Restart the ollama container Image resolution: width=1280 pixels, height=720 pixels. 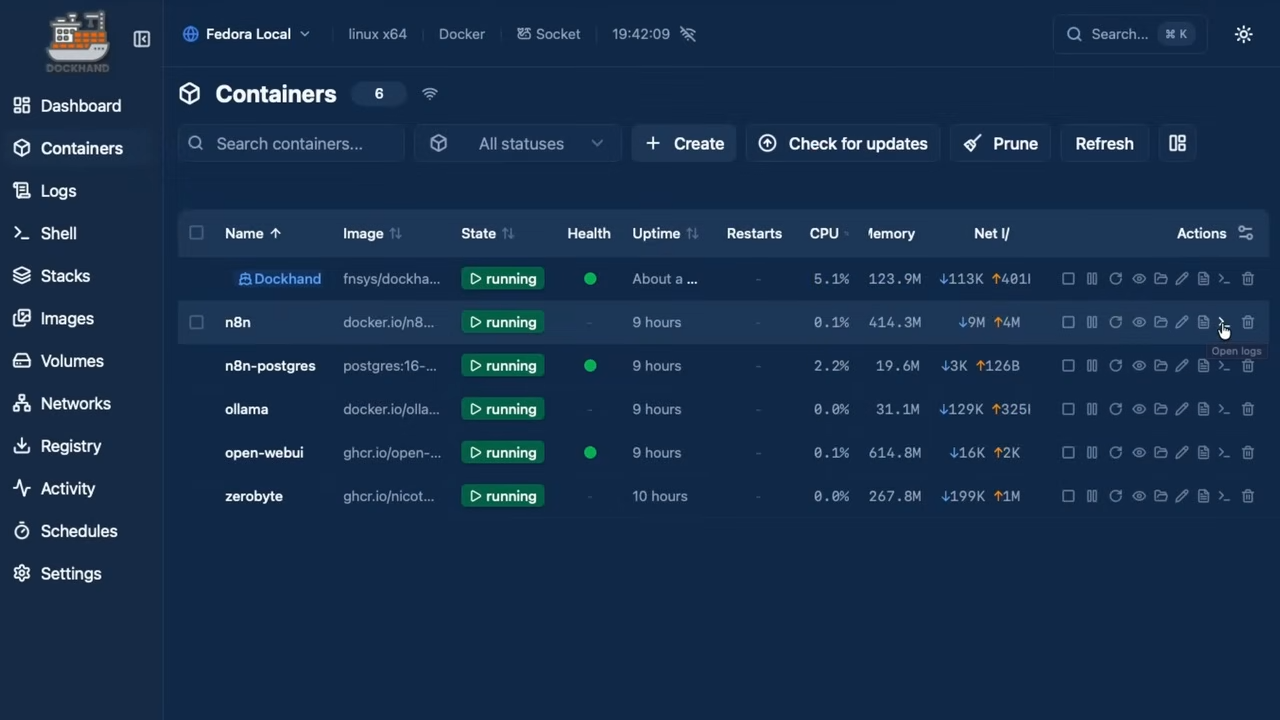1115,409
